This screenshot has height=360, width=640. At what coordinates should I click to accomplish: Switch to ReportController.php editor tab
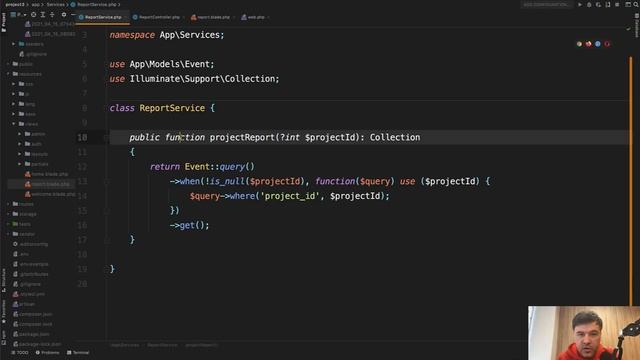pyautogui.click(x=159, y=17)
